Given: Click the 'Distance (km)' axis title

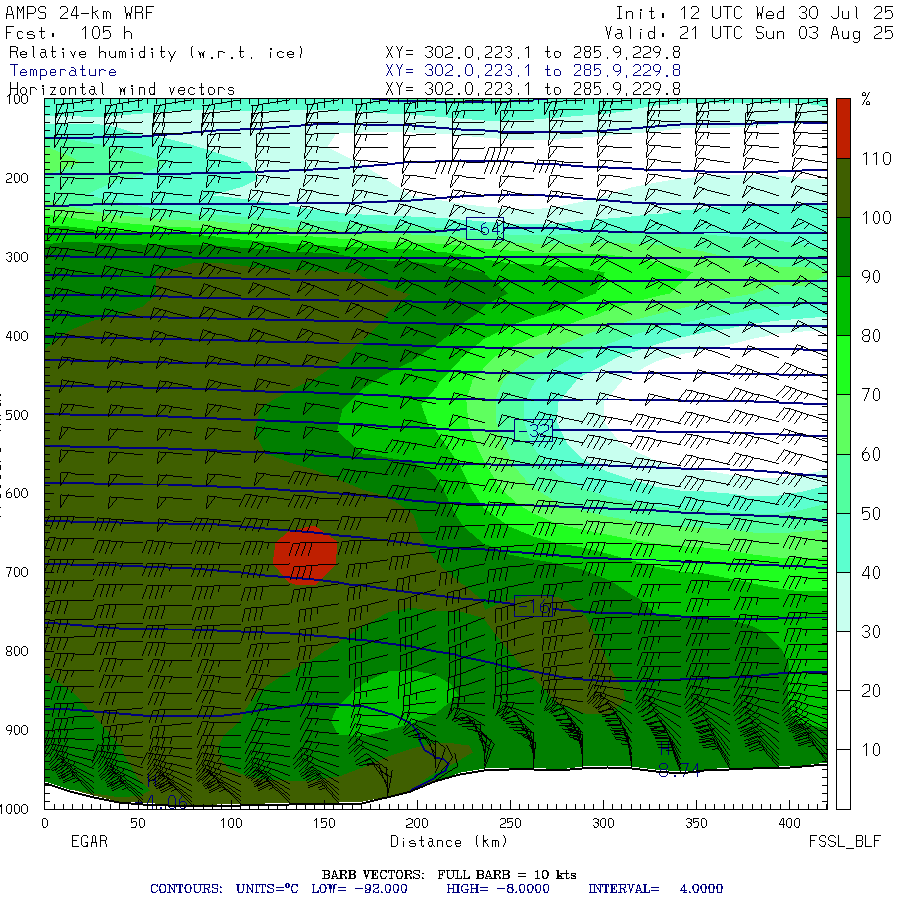Looking at the screenshot, I should [x=449, y=842].
